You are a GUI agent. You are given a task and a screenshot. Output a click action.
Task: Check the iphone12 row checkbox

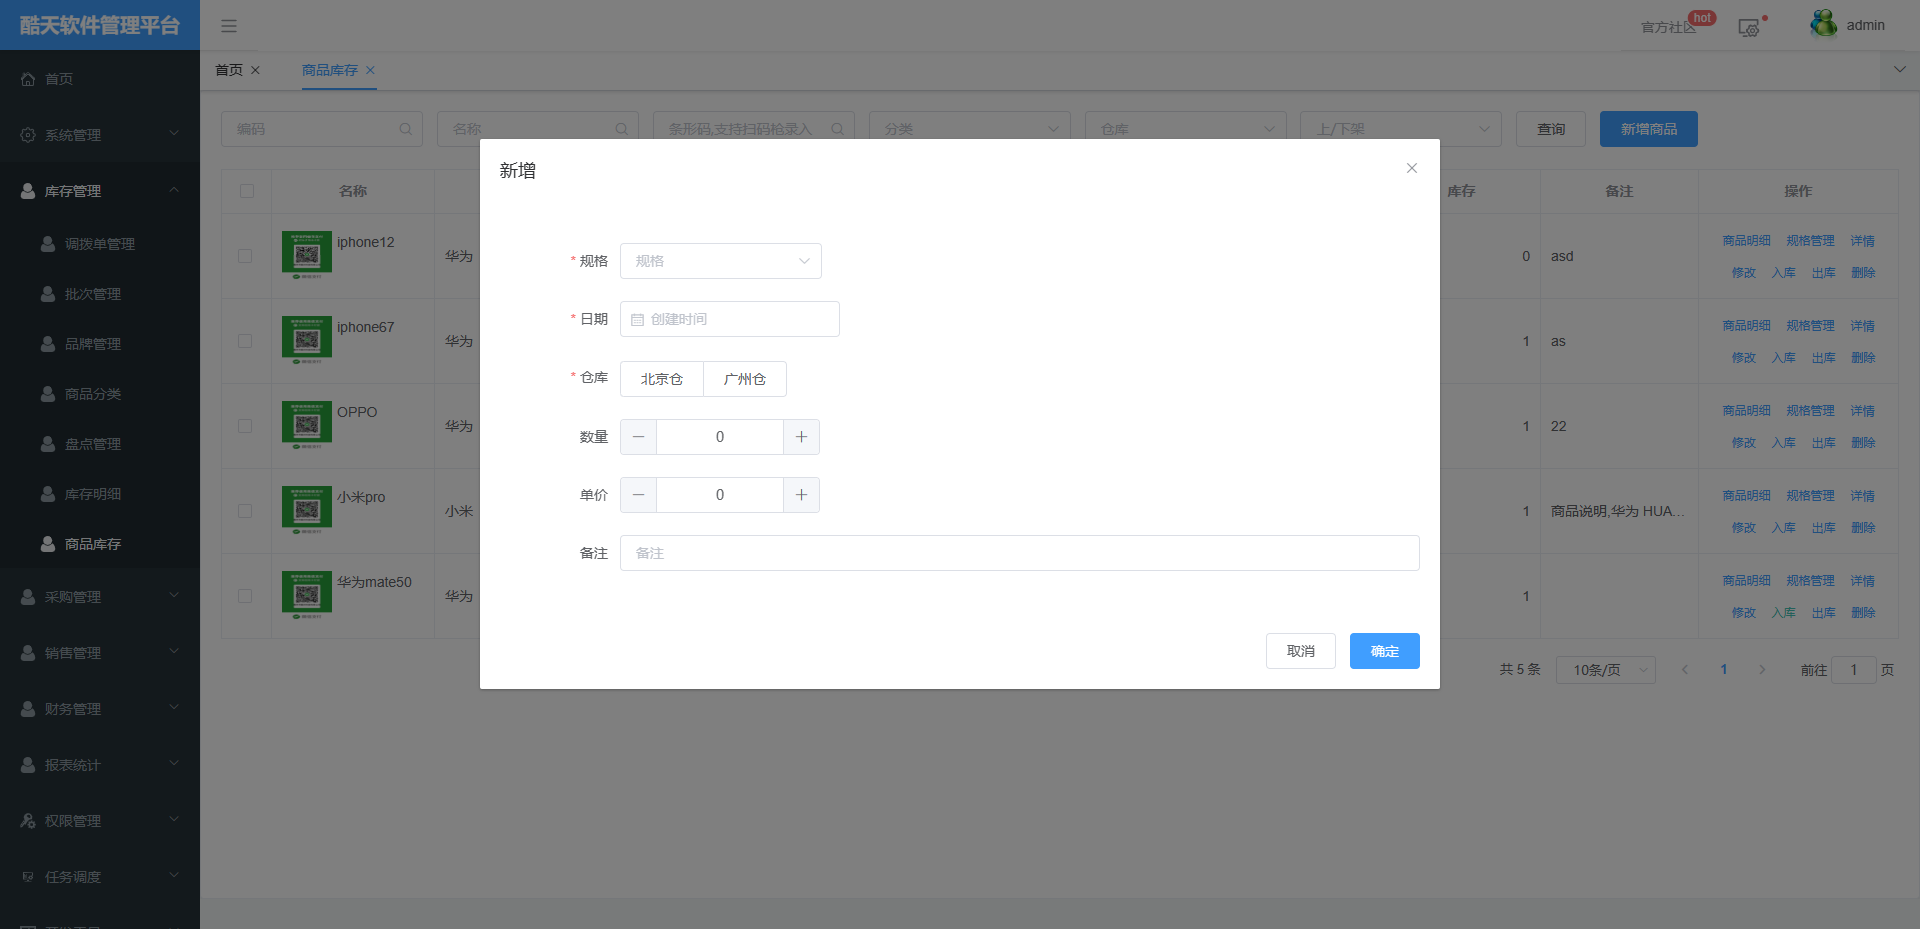point(245,256)
